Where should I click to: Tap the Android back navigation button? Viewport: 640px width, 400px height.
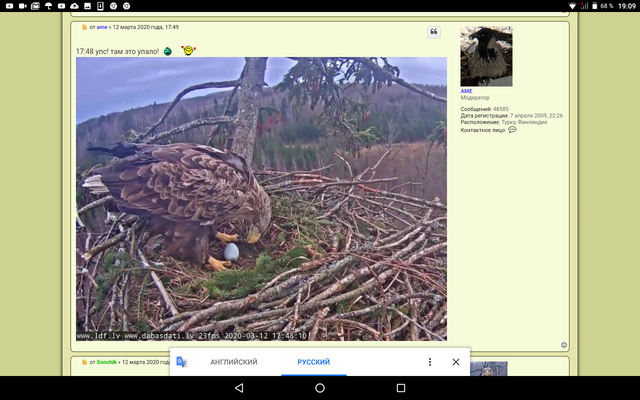(x=239, y=388)
